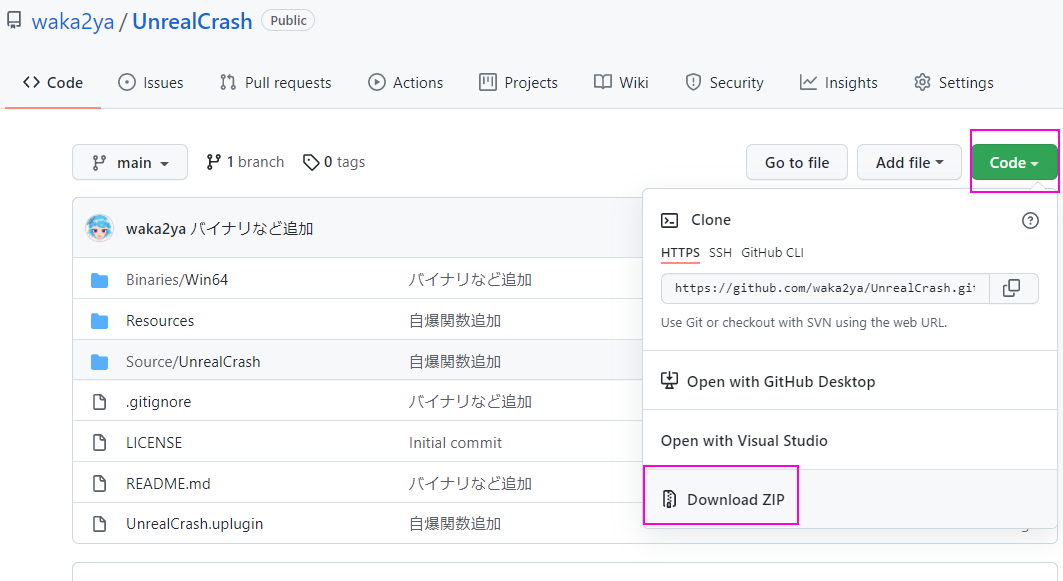Click the help question mark icon in Clone panel
Image resolution: width=1063 pixels, height=581 pixels.
point(1030,220)
